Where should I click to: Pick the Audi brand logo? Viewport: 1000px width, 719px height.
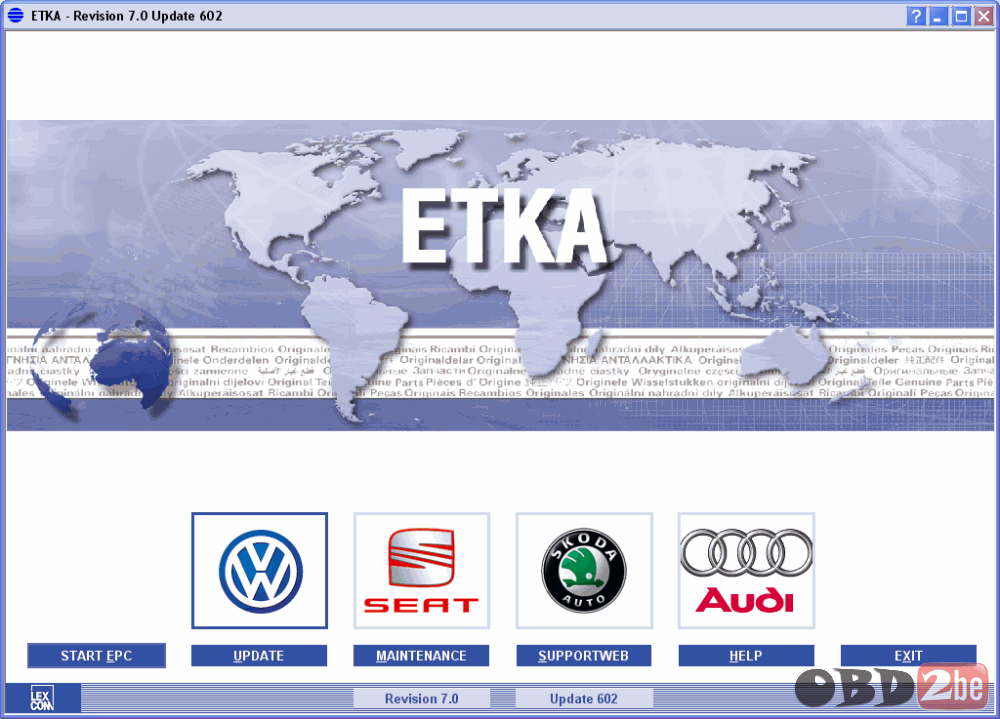tap(746, 570)
